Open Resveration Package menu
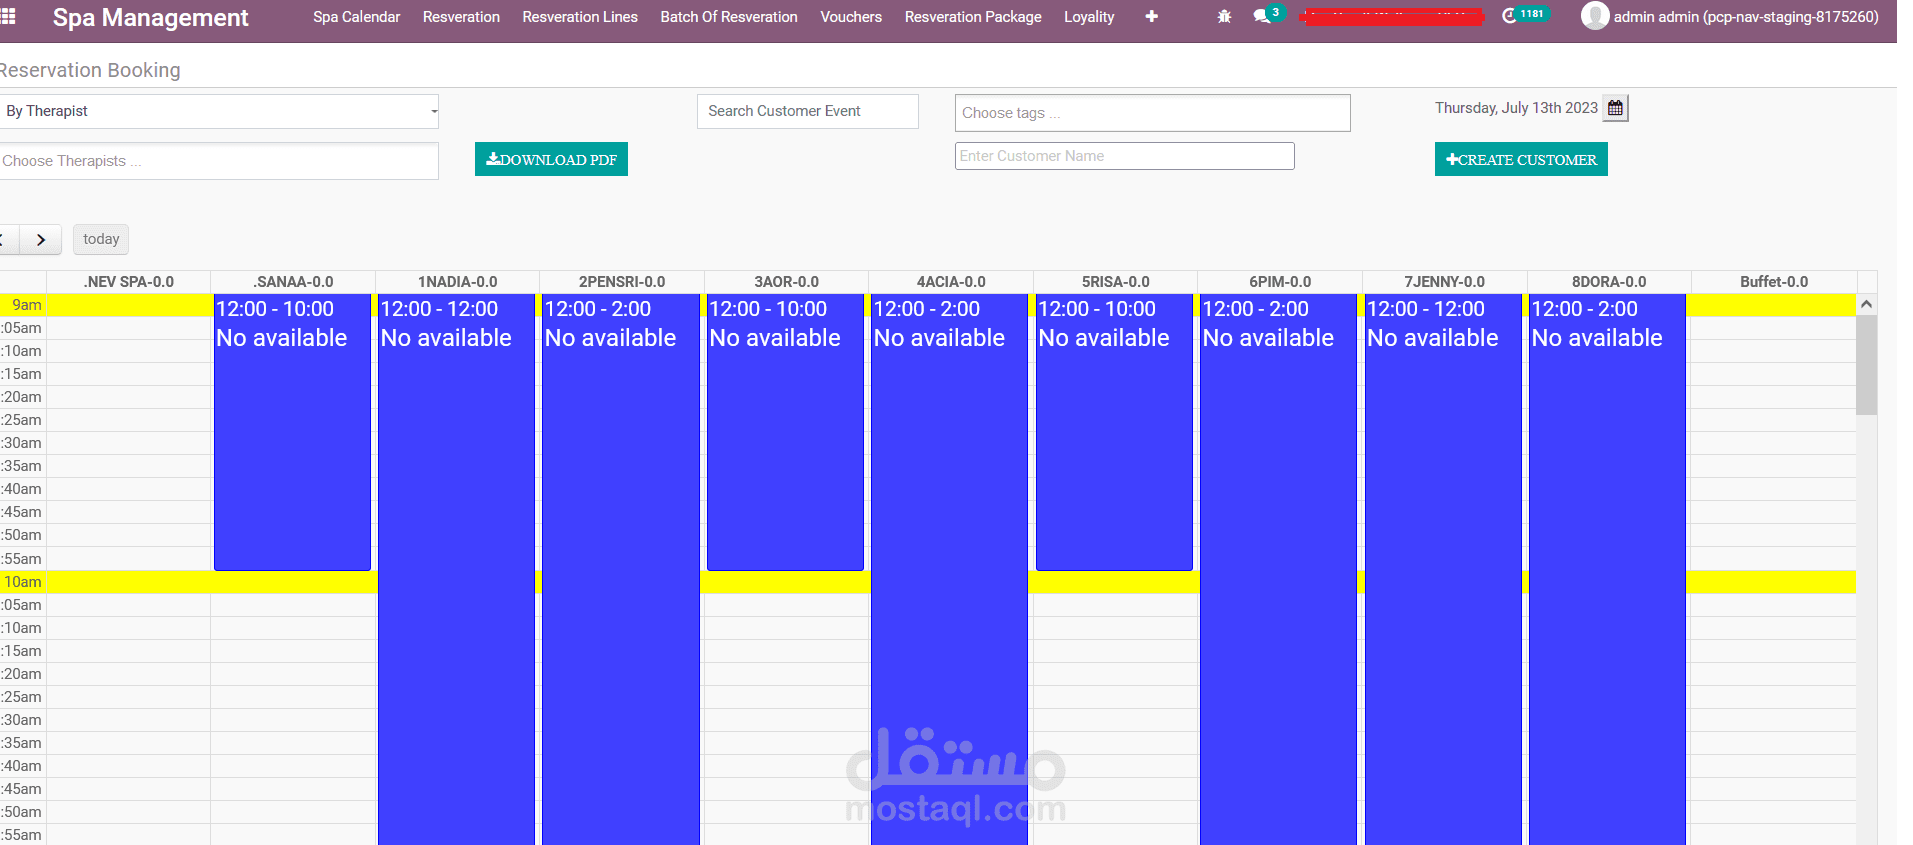 [973, 17]
